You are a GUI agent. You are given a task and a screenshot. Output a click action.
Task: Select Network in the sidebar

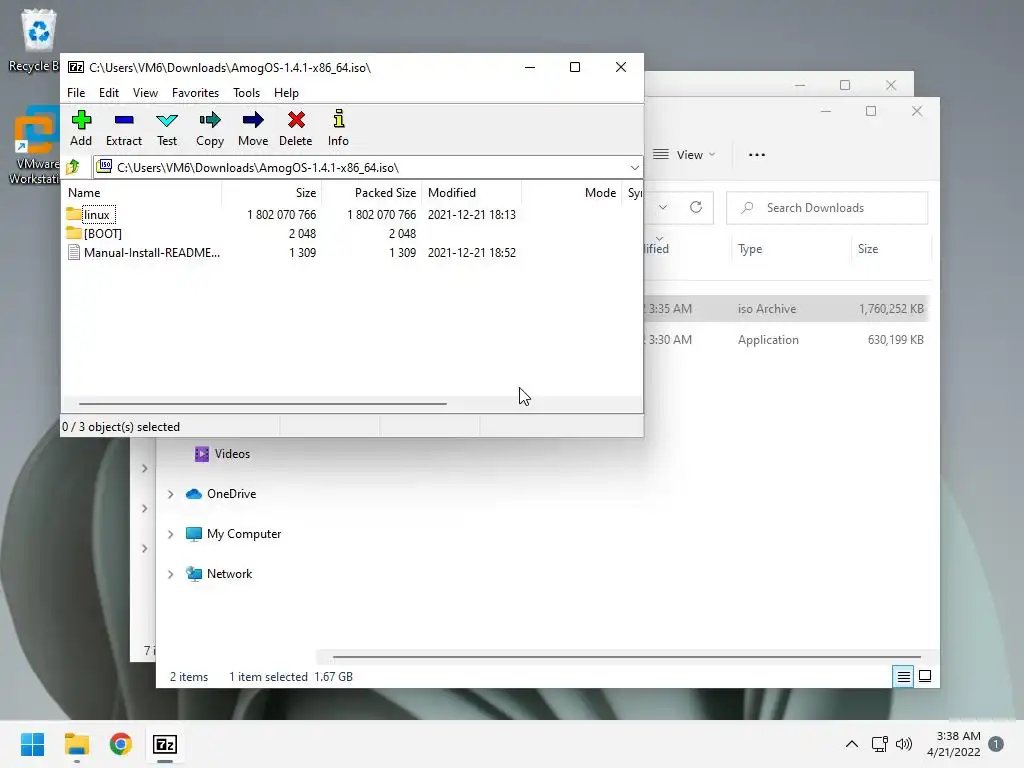click(x=219, y=574)
